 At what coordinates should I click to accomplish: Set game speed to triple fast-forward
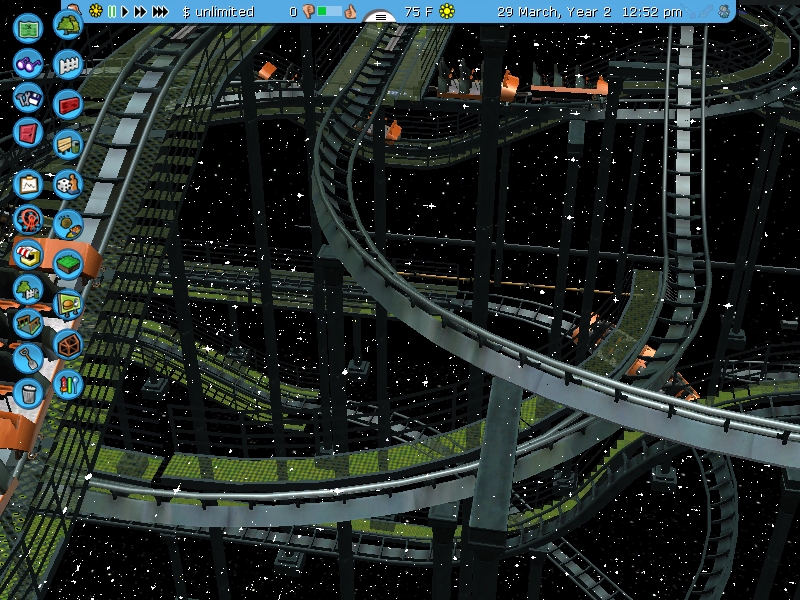click(x=160, y=11)
